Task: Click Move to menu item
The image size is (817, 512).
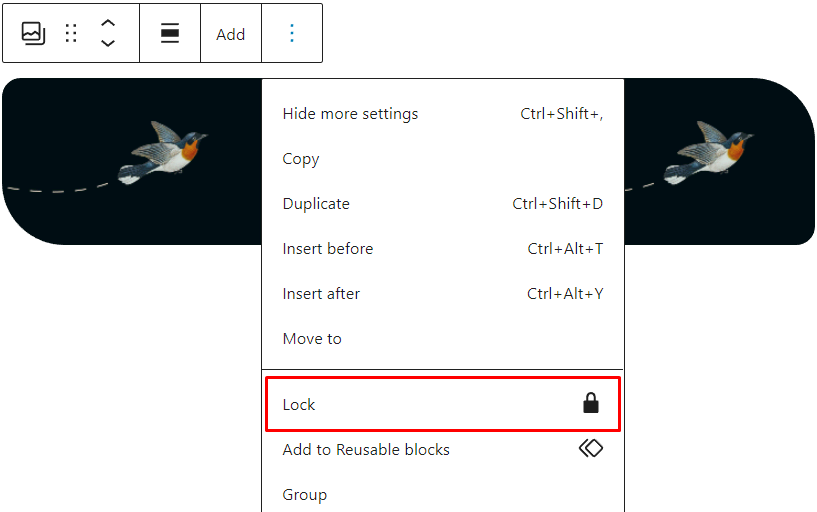Action: pos(312,339)
